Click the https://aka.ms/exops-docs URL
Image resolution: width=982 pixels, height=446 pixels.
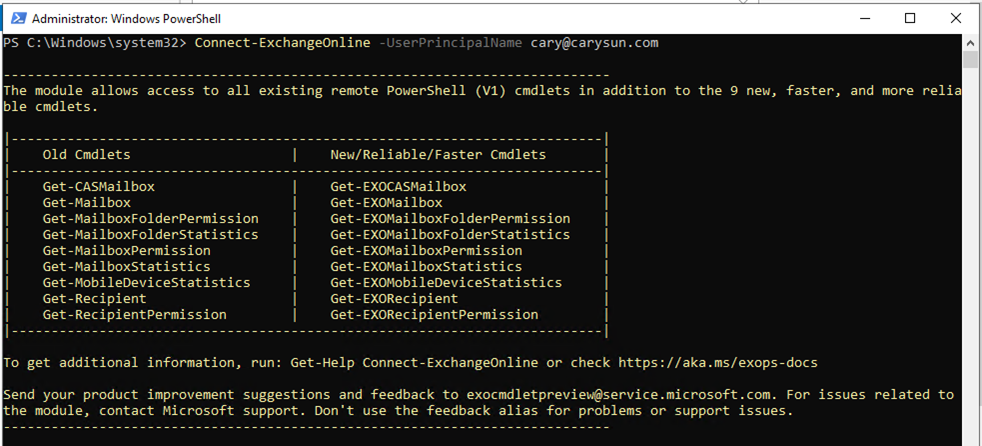click(x=718, y=363)
